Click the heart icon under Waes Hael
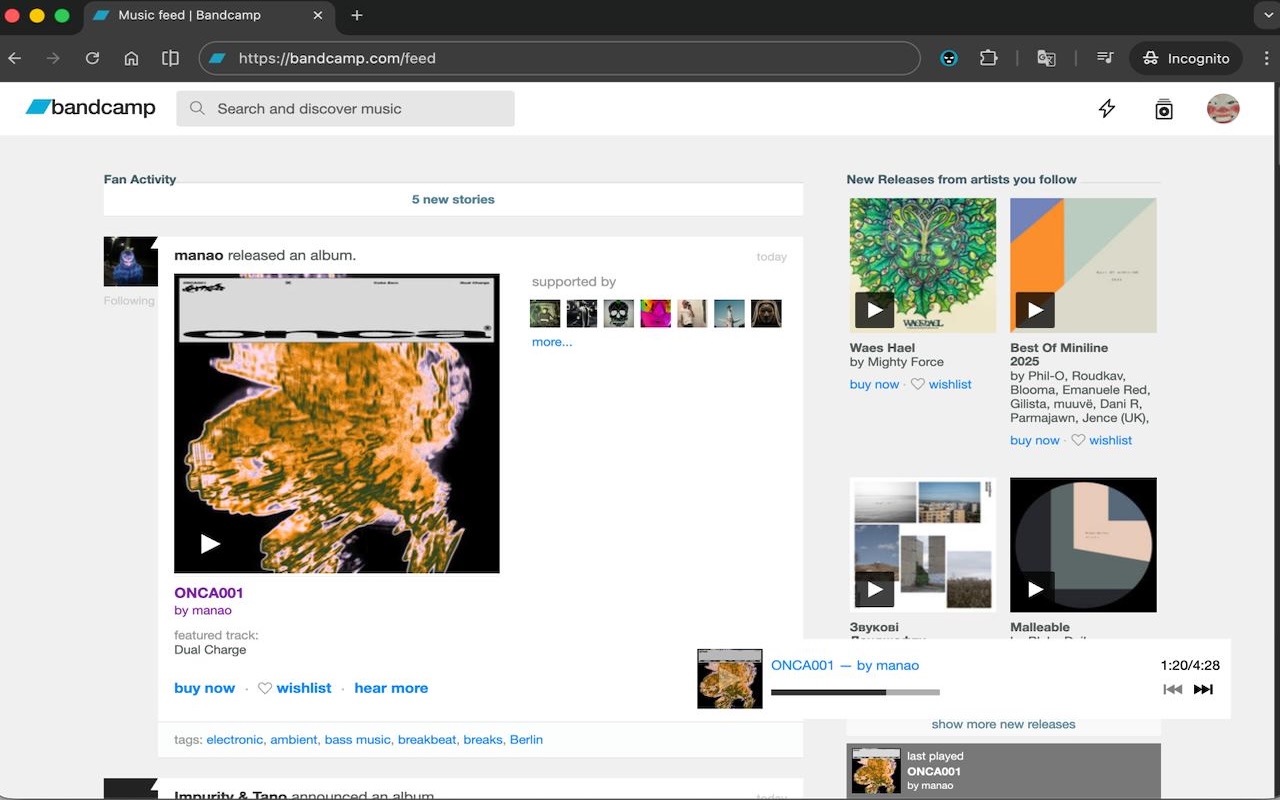 [917, 384]
